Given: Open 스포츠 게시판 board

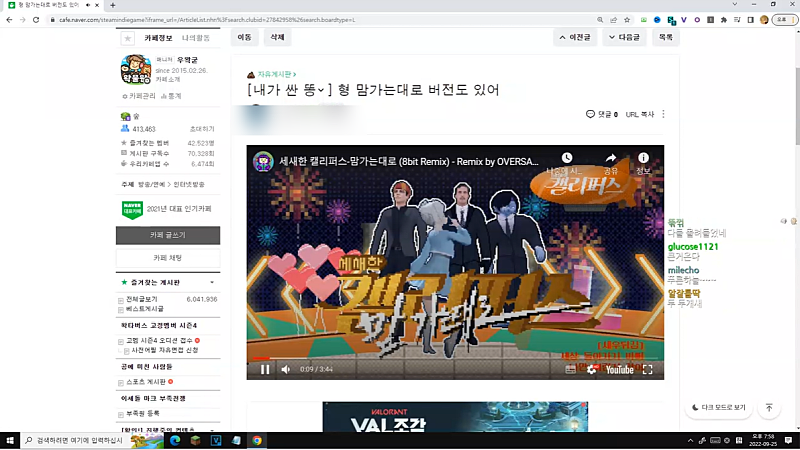Looking at the screenshot, I should (x=146, y=382).
